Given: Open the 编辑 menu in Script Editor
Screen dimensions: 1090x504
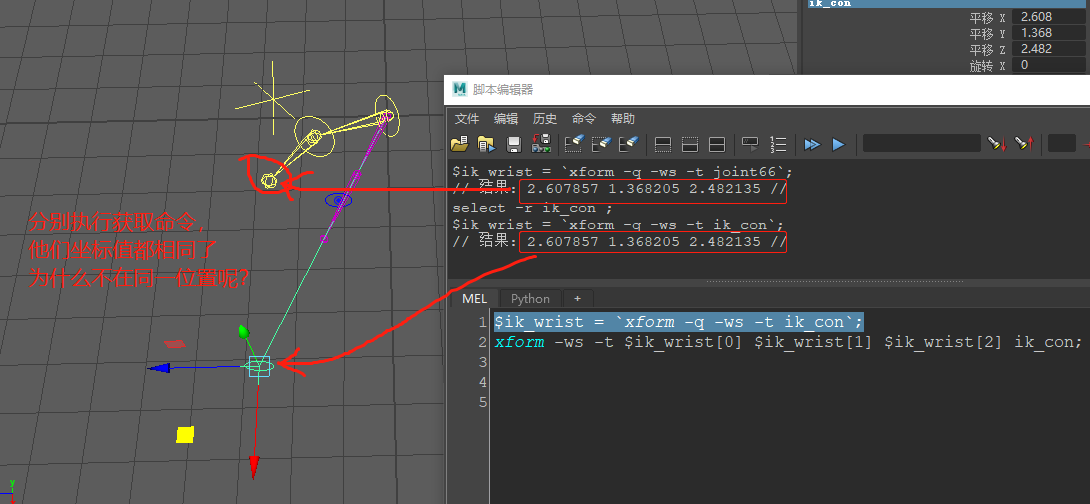Looking at the screenshot, I should 506,119.
